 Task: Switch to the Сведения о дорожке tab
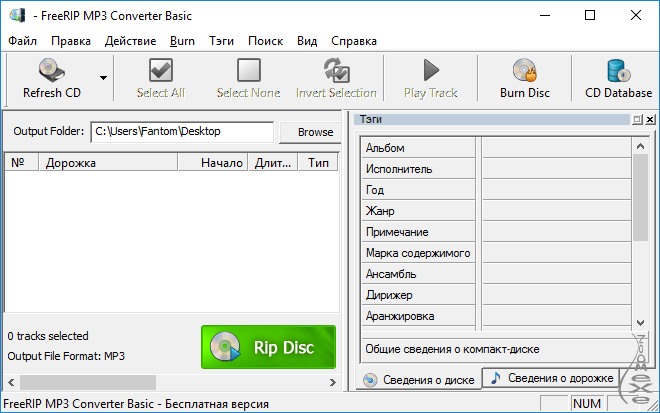point(552,378)
